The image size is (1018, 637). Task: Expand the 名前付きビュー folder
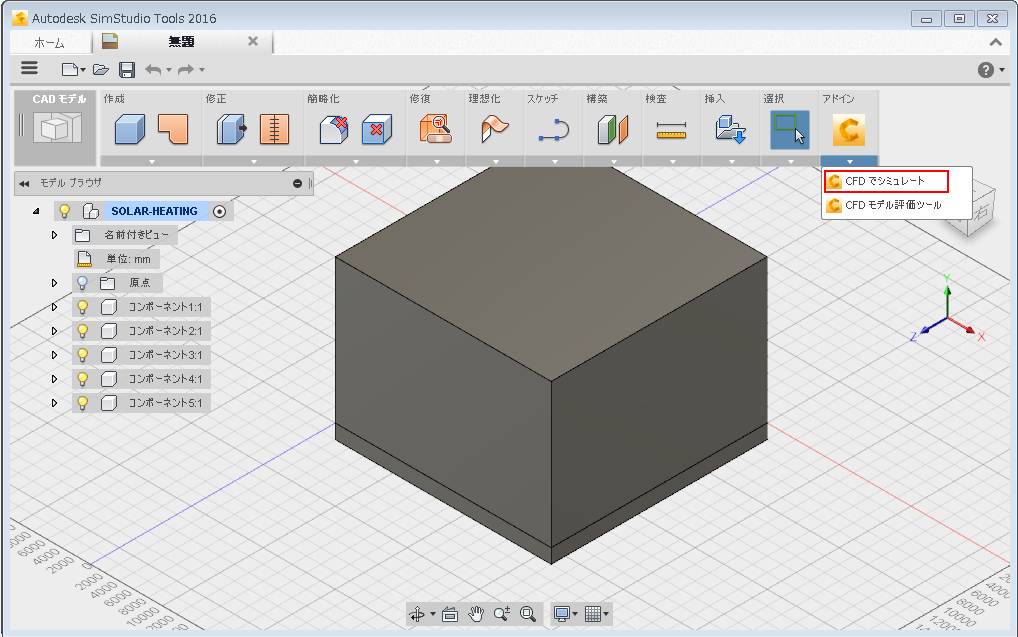pos(55,235)
